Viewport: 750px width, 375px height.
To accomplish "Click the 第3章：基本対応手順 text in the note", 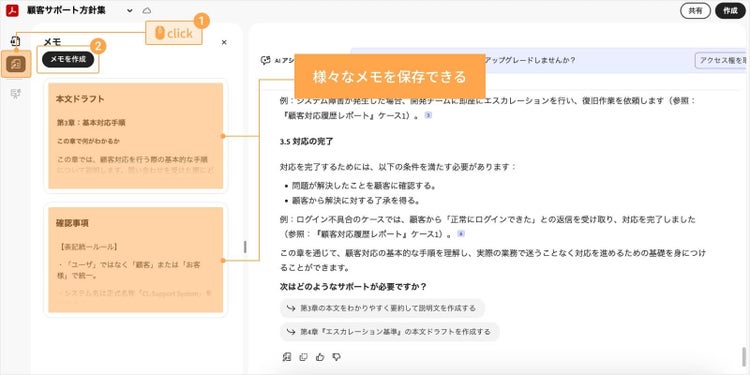I will [x=91, y=122].
